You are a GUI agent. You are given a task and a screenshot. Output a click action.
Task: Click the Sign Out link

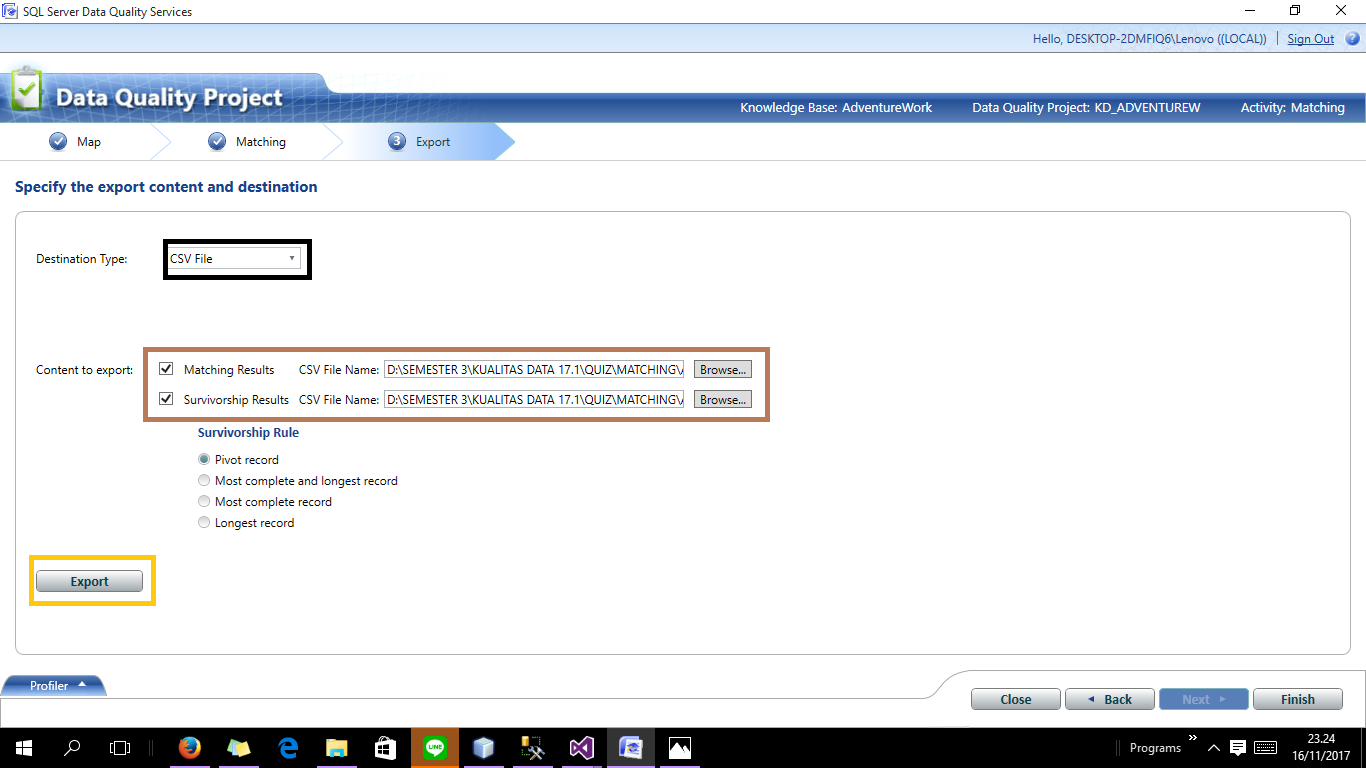1311,39
